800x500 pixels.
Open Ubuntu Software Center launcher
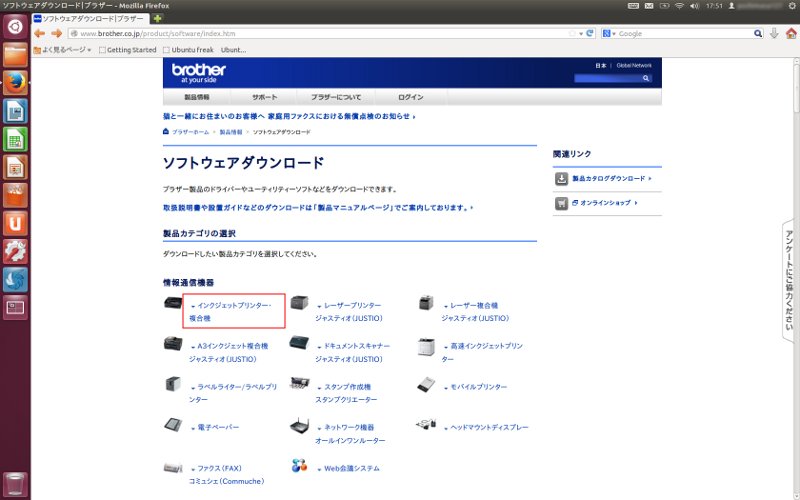[15, 195]
